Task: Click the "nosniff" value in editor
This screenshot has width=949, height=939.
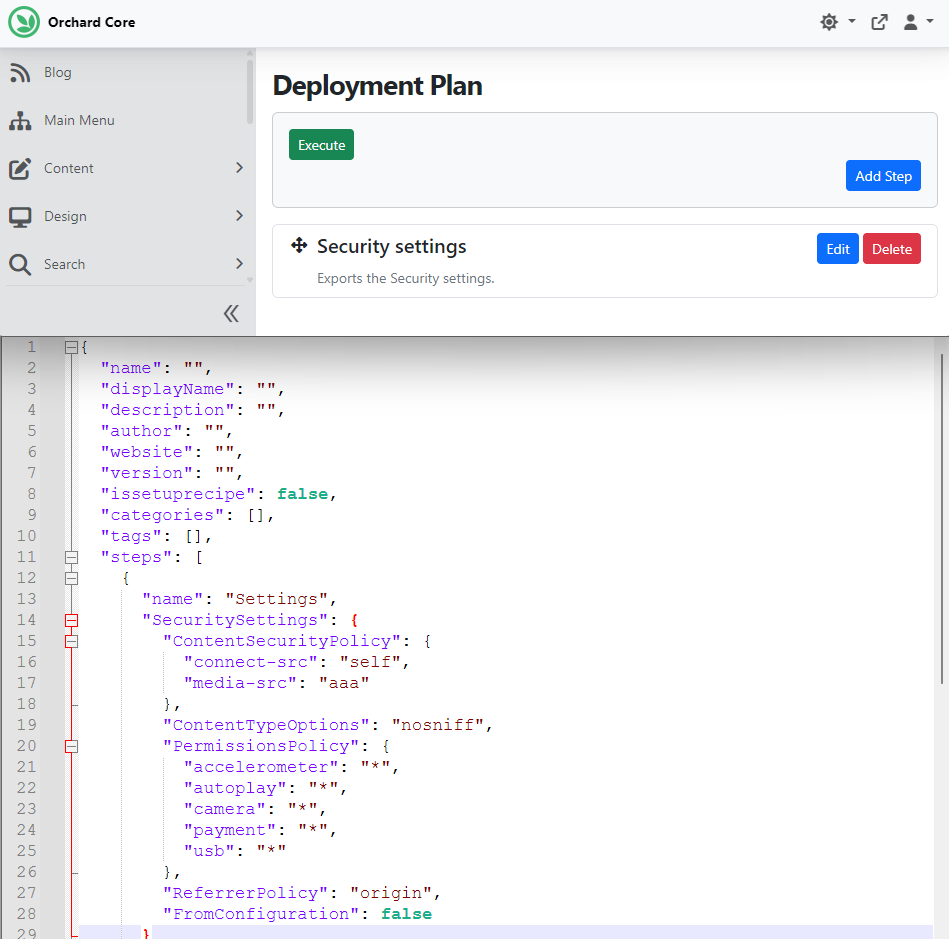Action: click(438, 725)
